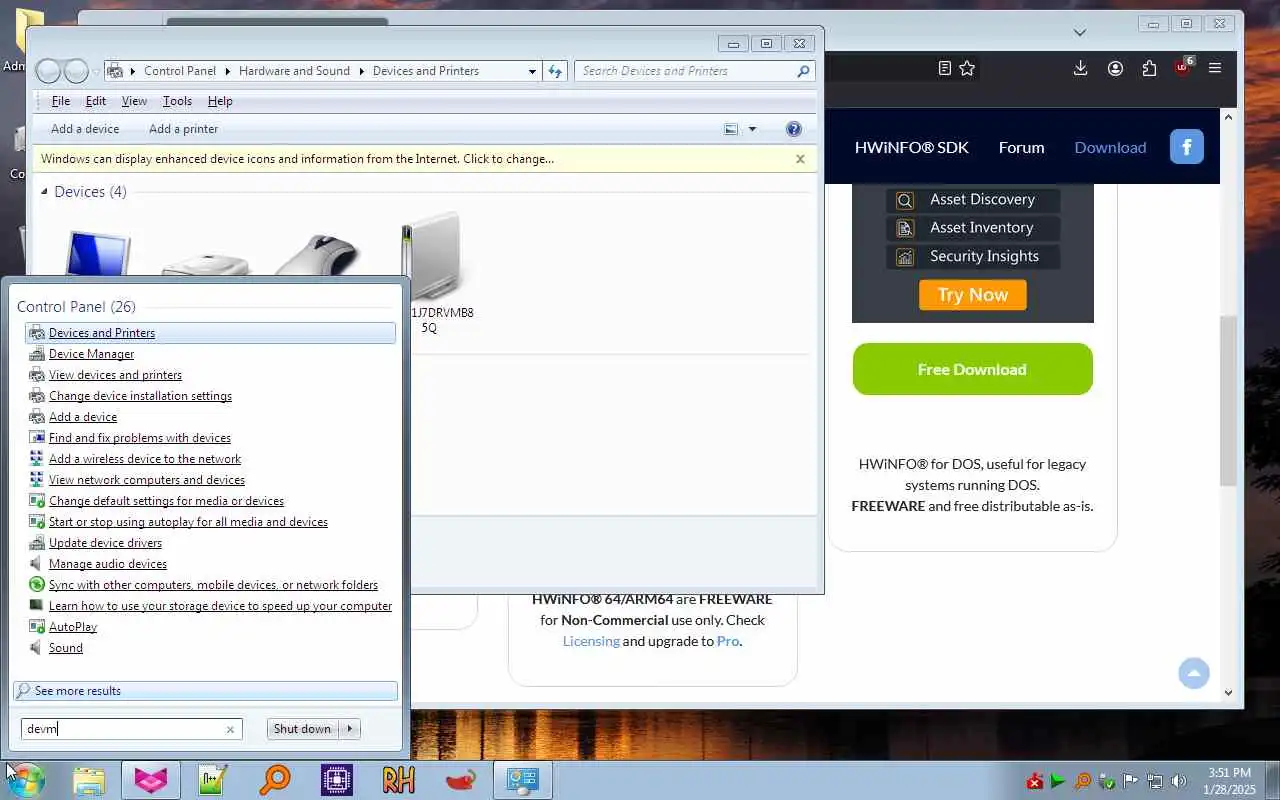This screenshot has width=1280, height=800.
Task: Open browser Downloads panel icon
Action: [1080, 68]
